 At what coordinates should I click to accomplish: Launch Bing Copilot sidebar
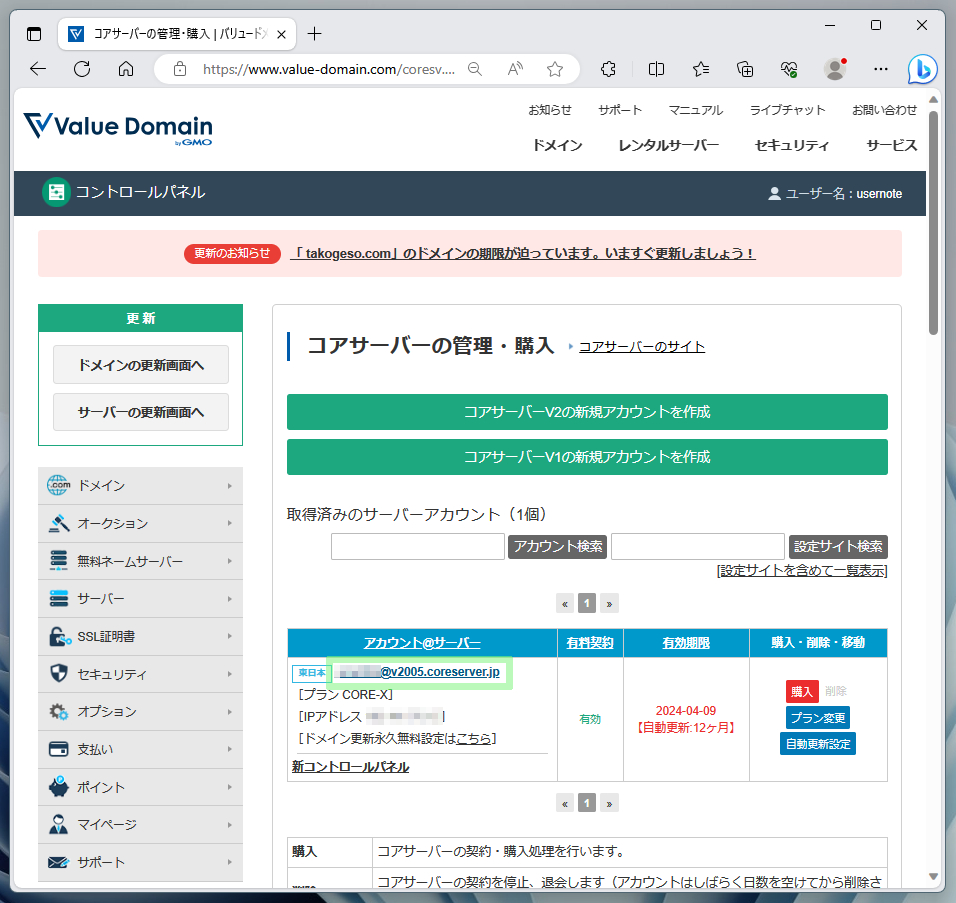click(x=922, y=69)
